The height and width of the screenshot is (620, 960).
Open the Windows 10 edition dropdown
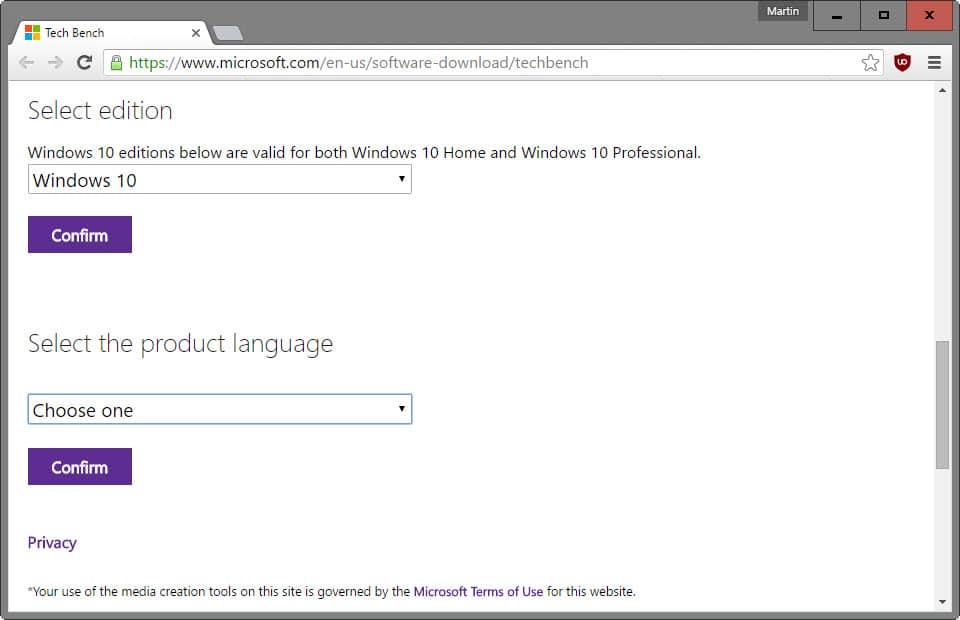pyautogui.click(x=219, y=180)
